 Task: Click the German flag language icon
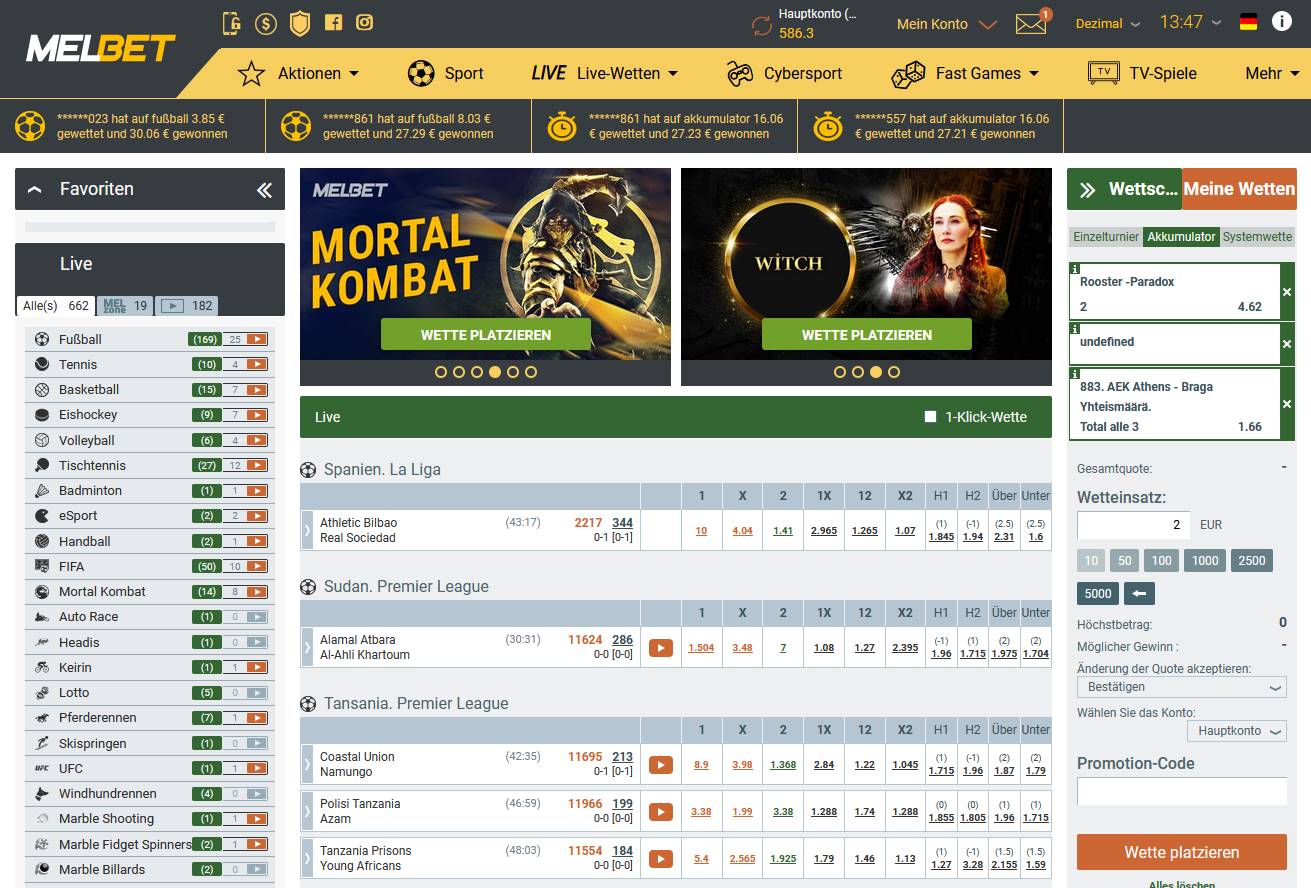(1248, 22)
